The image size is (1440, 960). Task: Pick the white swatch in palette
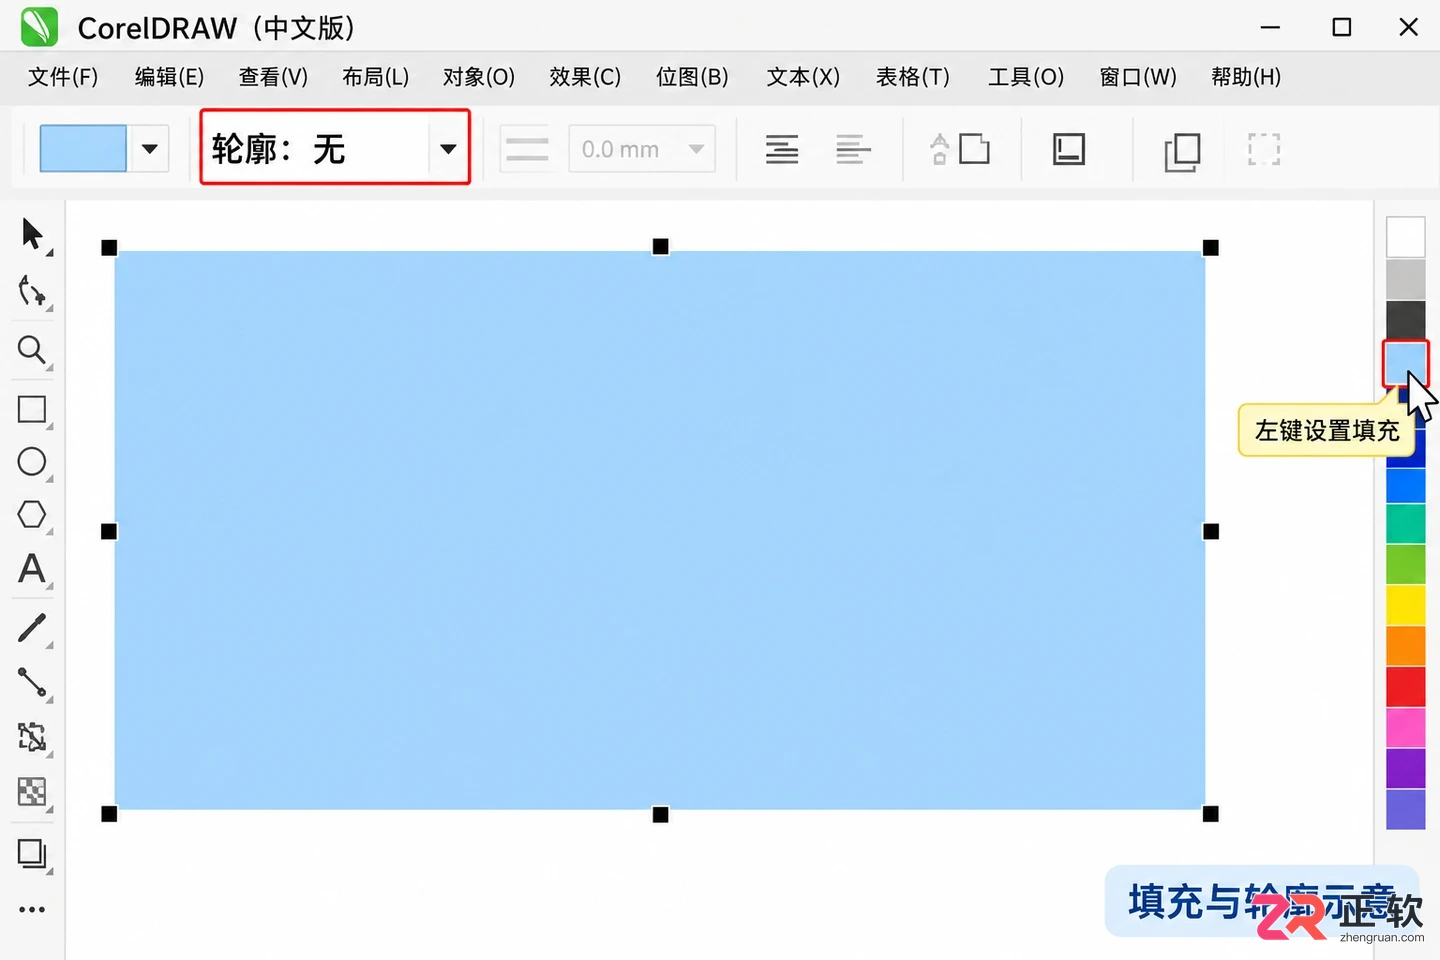coord(1405,238)
